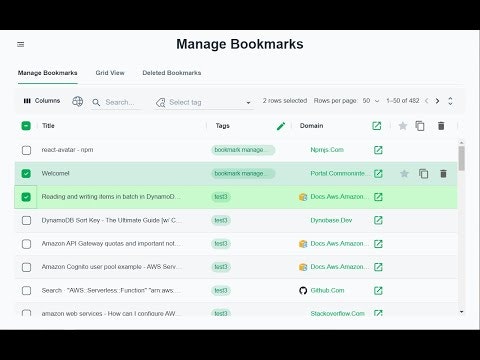Check the Amazon API Gateway quotas row checkbox
The height and width of the screenshot is (360, 480).
click(x=26, y=244)
